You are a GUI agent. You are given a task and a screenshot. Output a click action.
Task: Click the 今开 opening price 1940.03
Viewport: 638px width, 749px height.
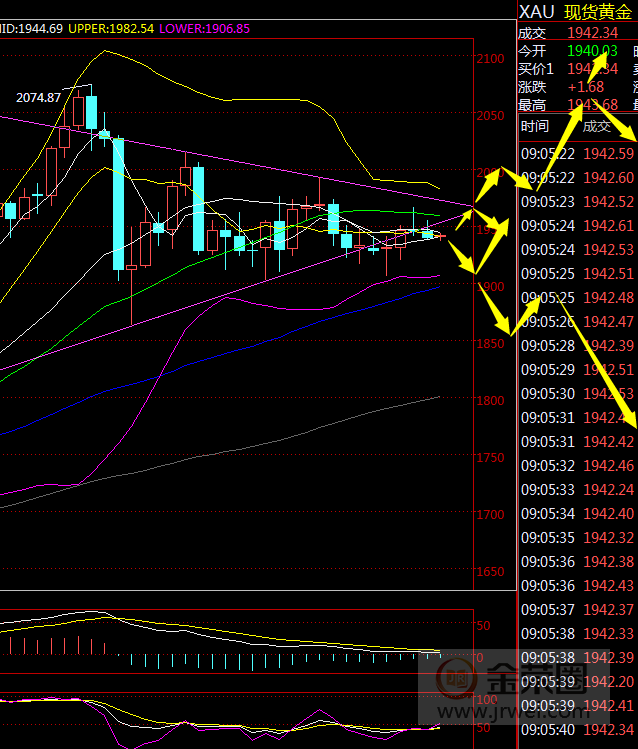point(591,50)
